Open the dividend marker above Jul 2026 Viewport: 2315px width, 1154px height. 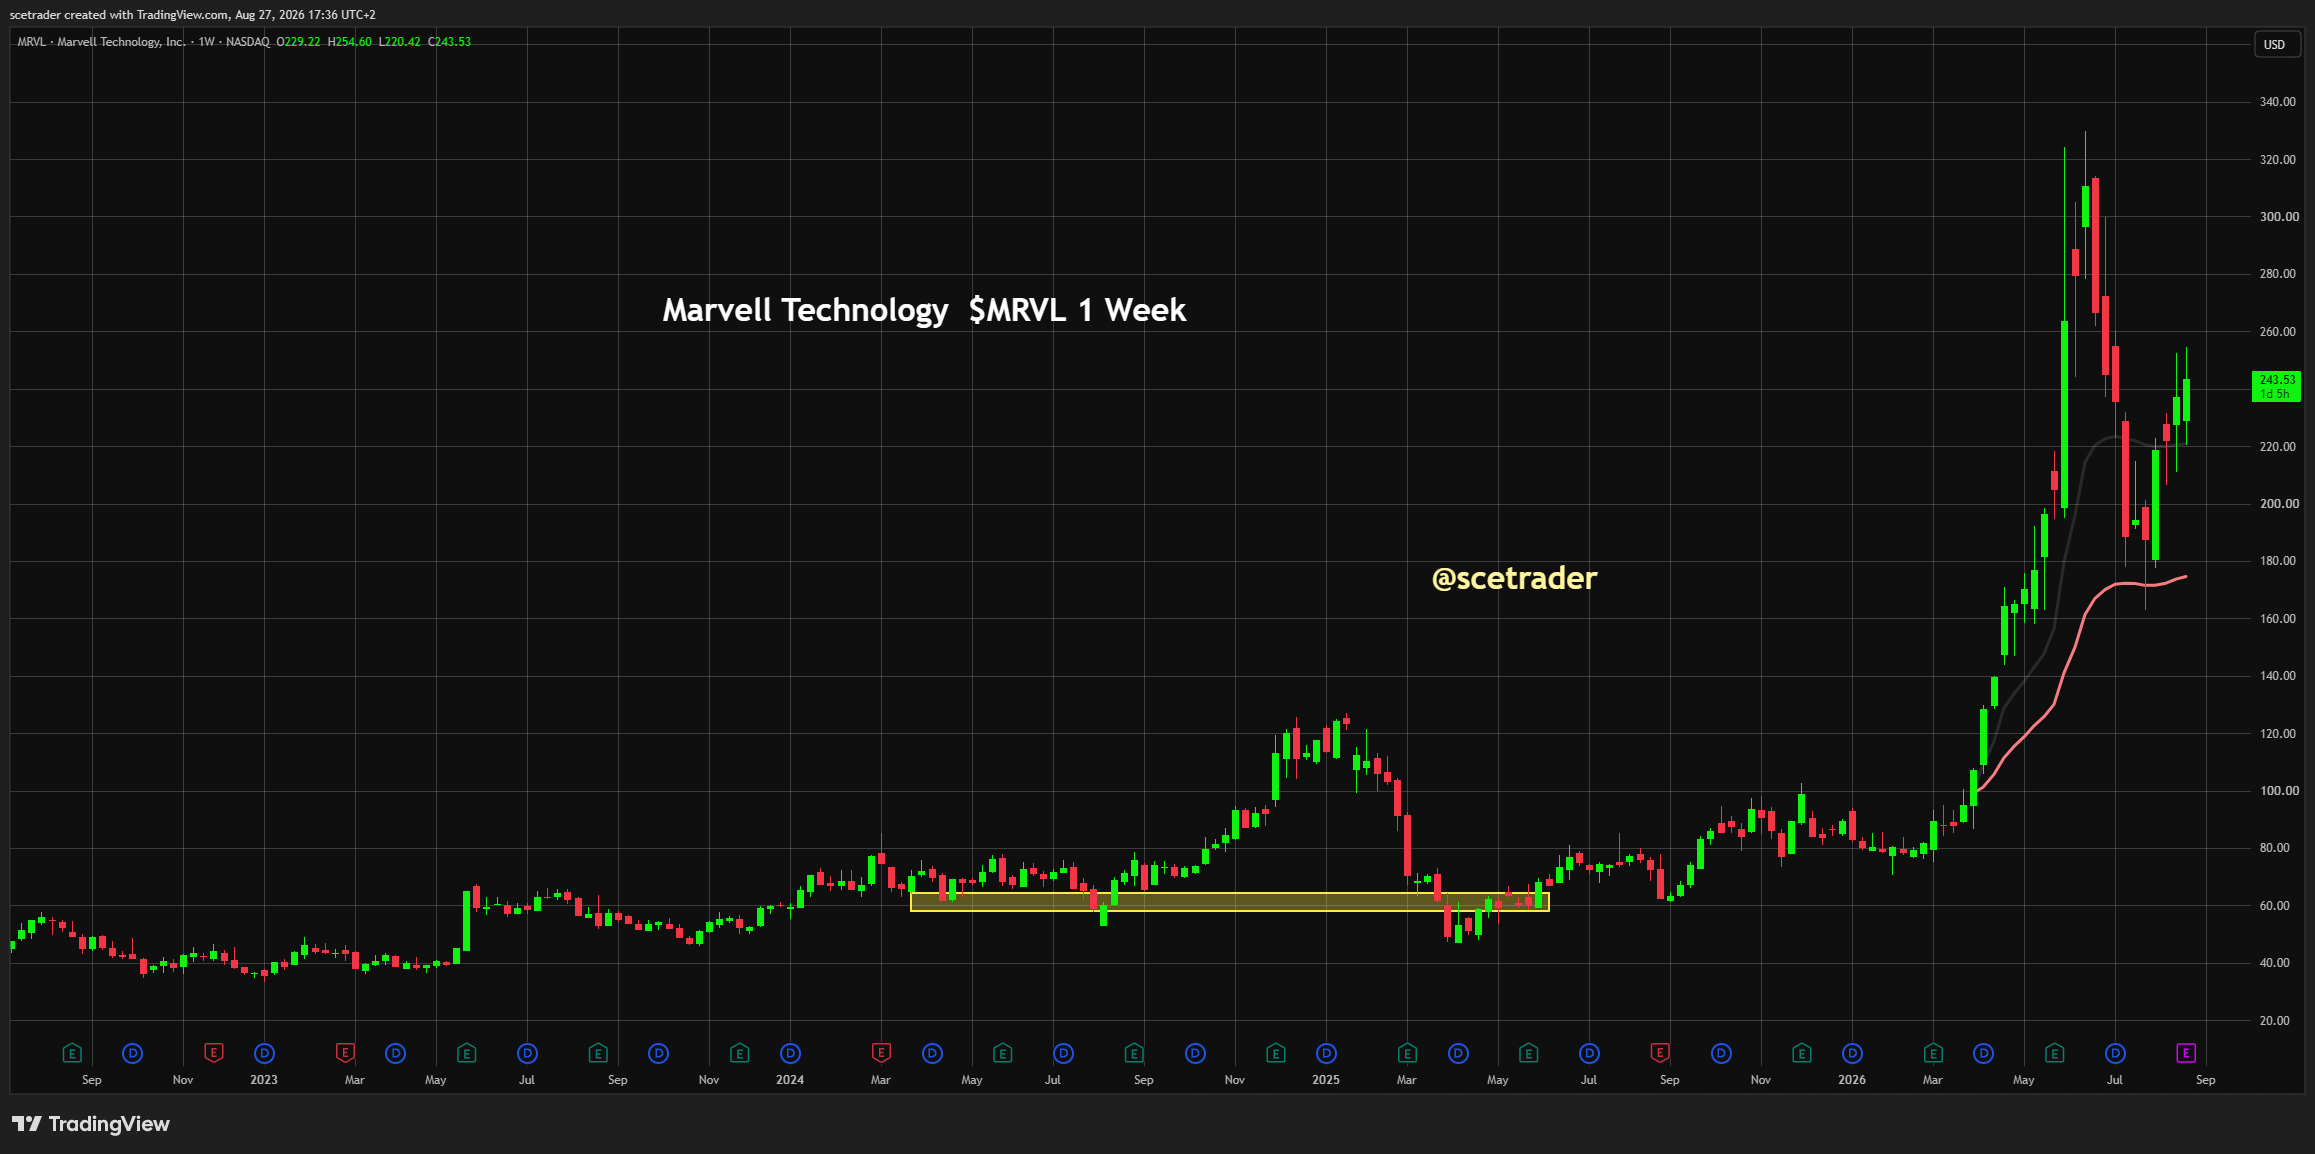click(2115, 1053)
